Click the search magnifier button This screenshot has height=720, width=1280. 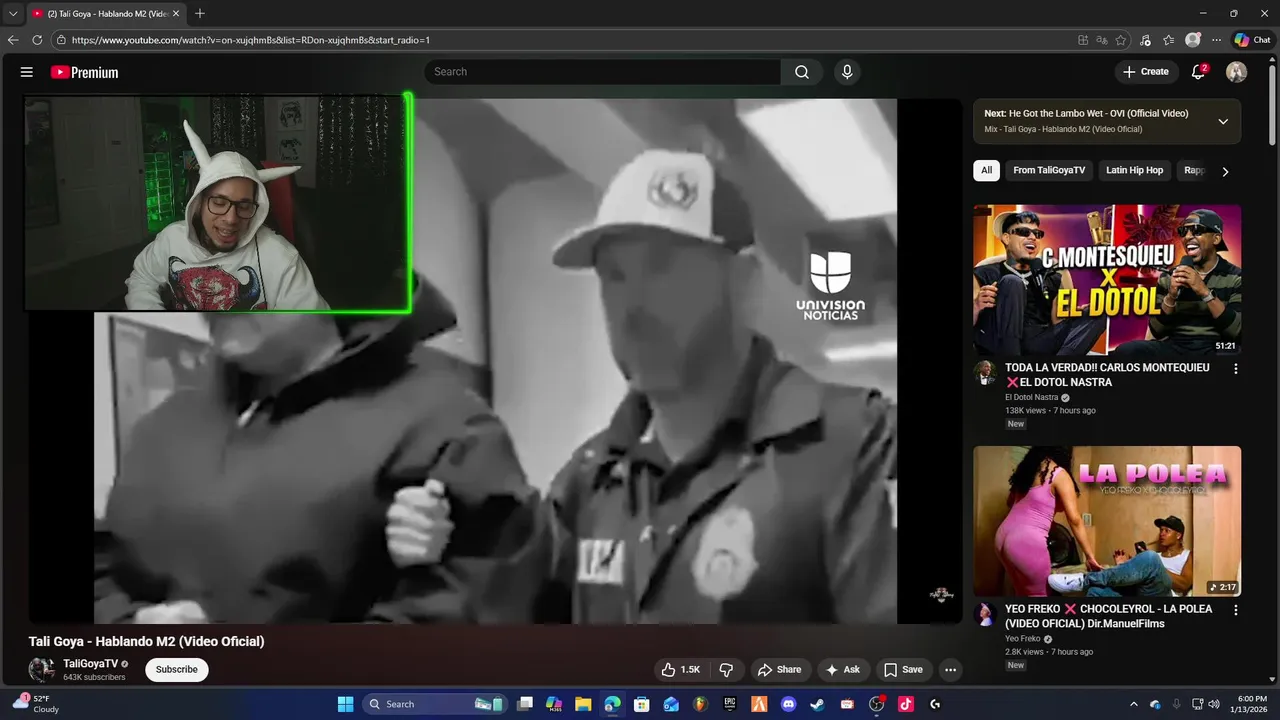(x=802, y=72)
